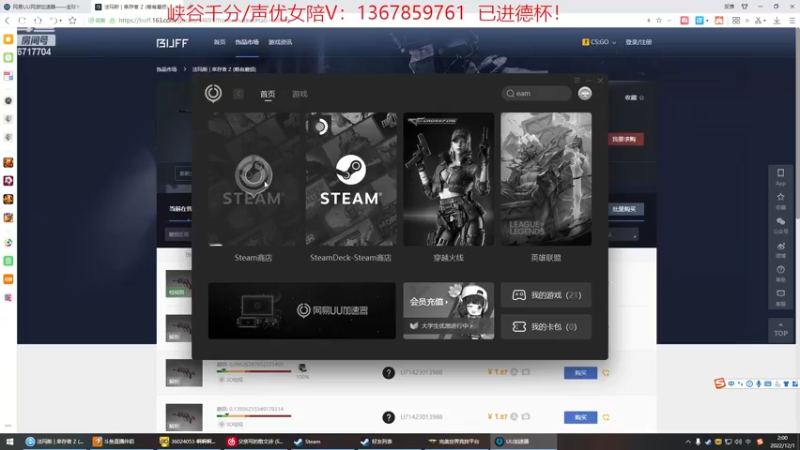Screen dimensions: 800x450
Task: Click 饰品市场 in the BUFF breadcrumb
Action: (x=166, y=69)
